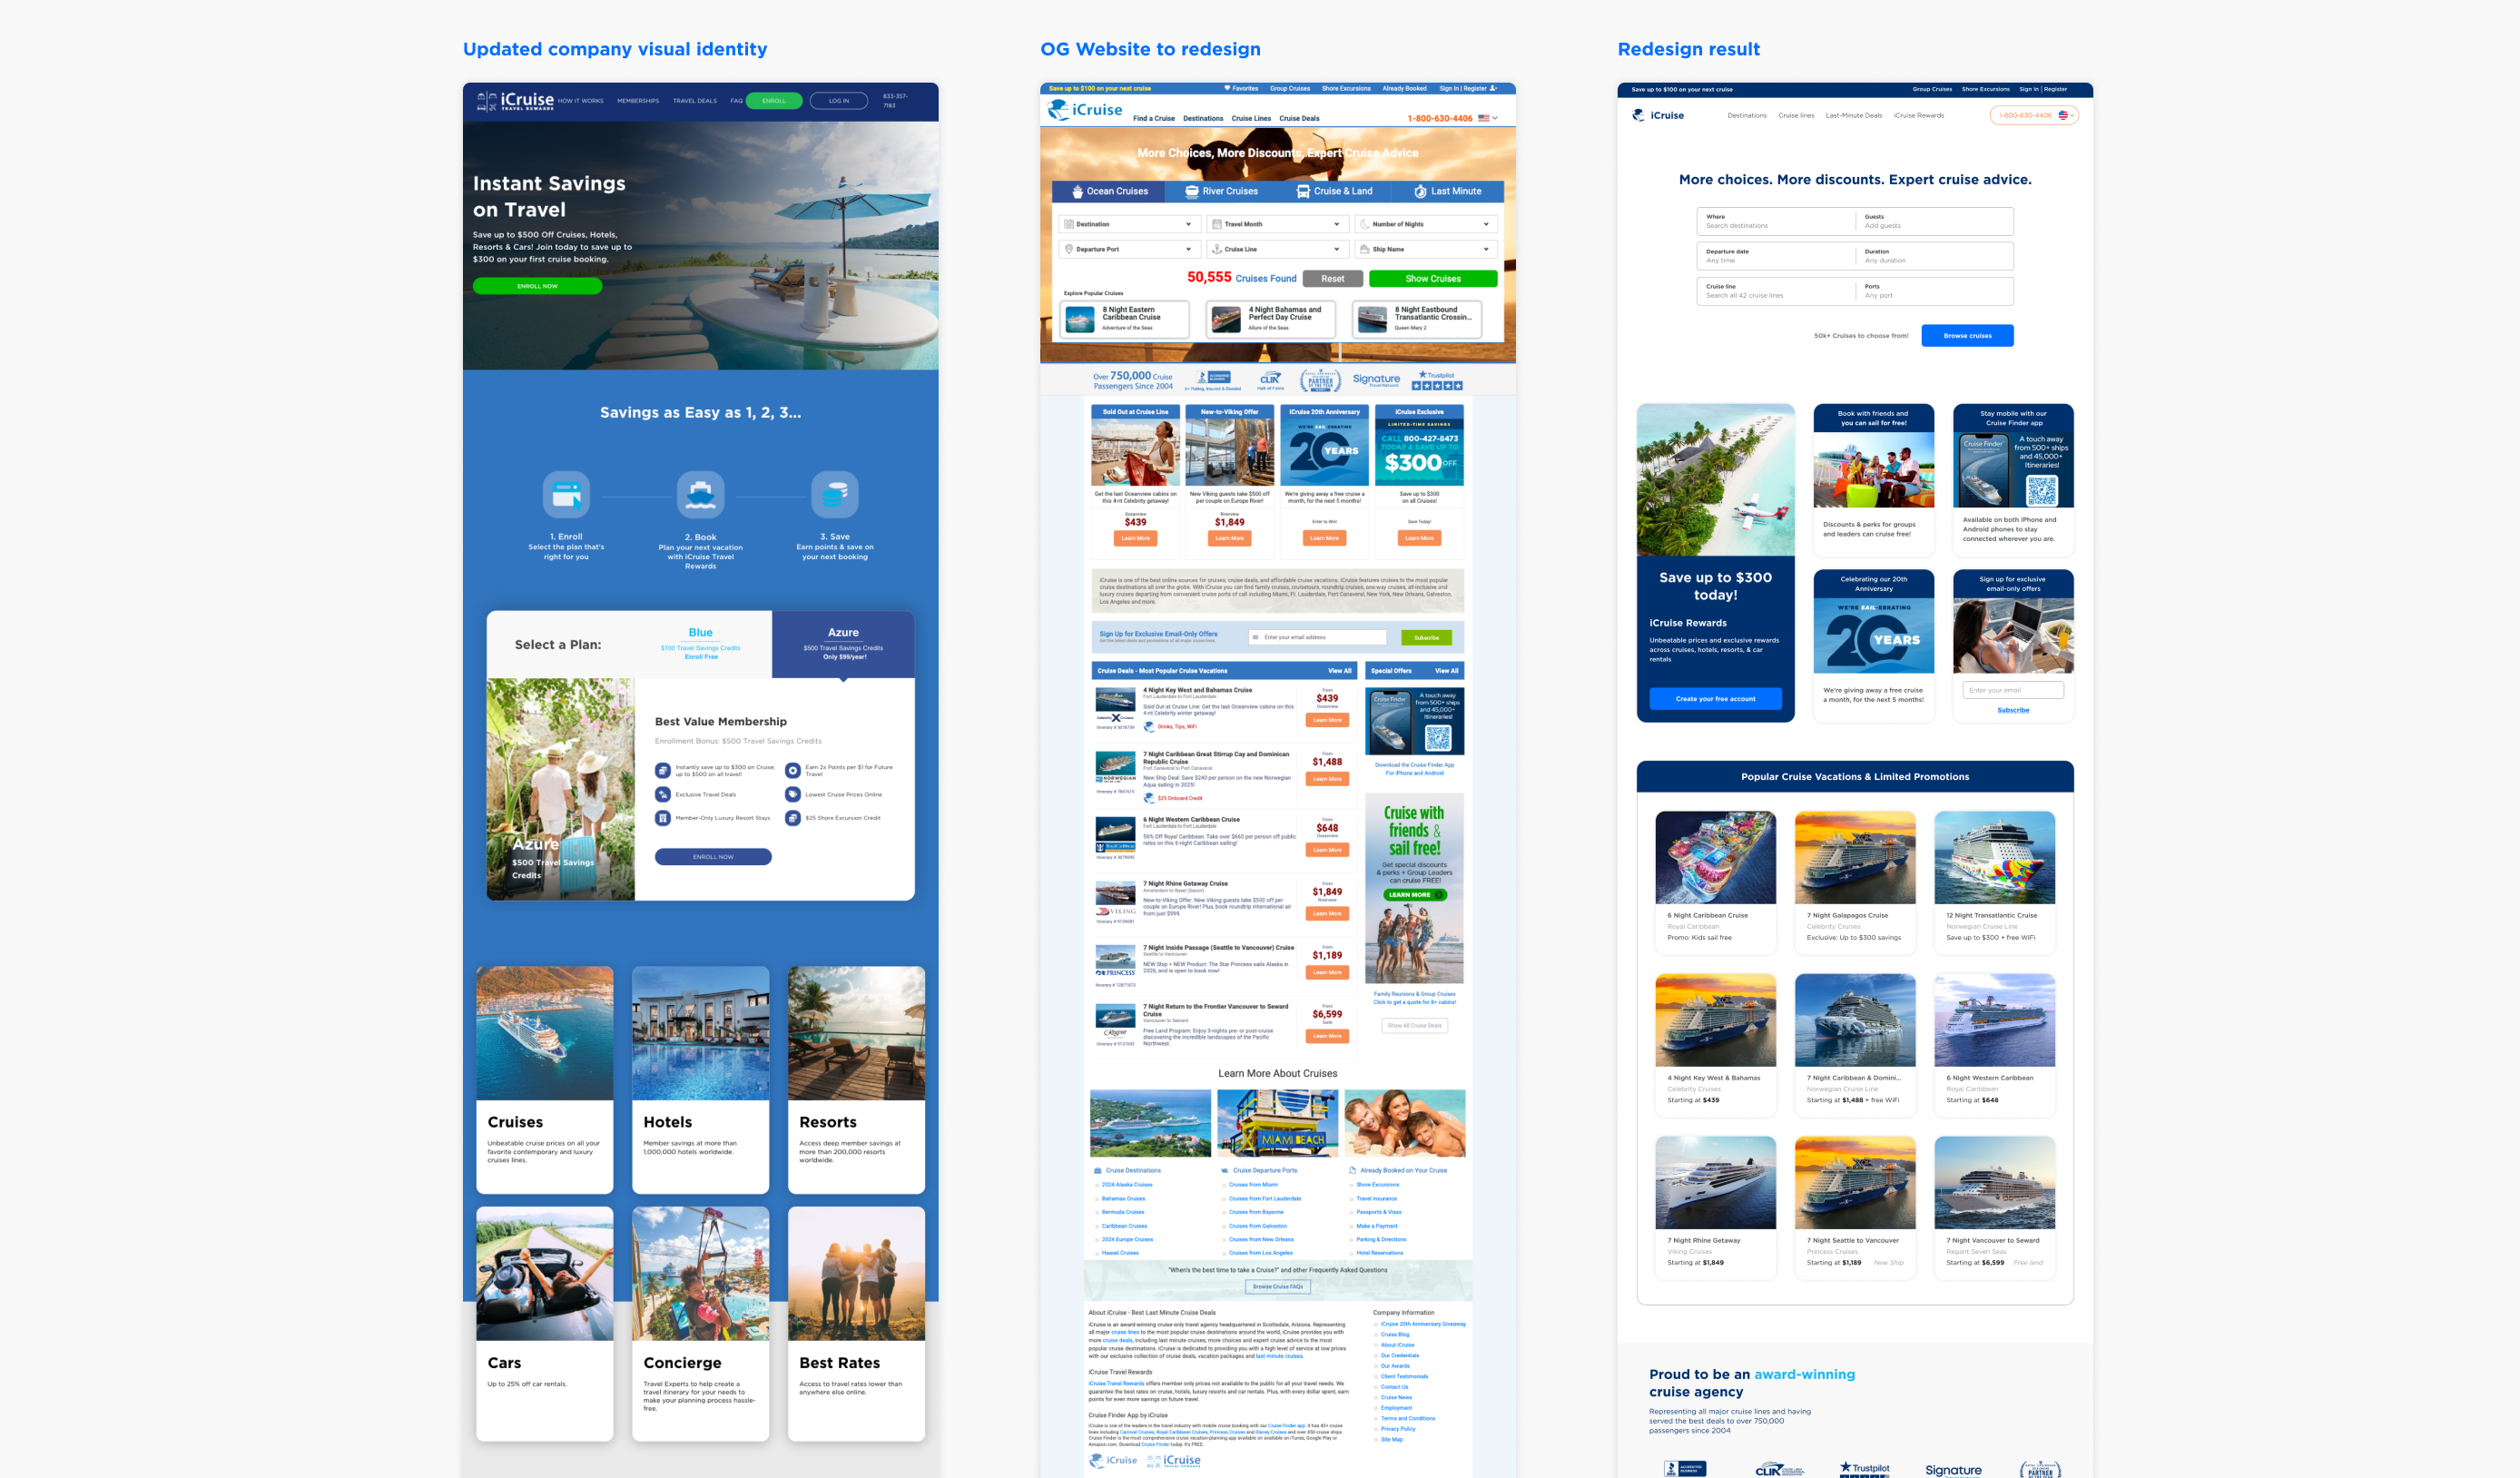Click the Favorites heart icon in the top bar
2520x1478 pixels.
[1228, 89]
